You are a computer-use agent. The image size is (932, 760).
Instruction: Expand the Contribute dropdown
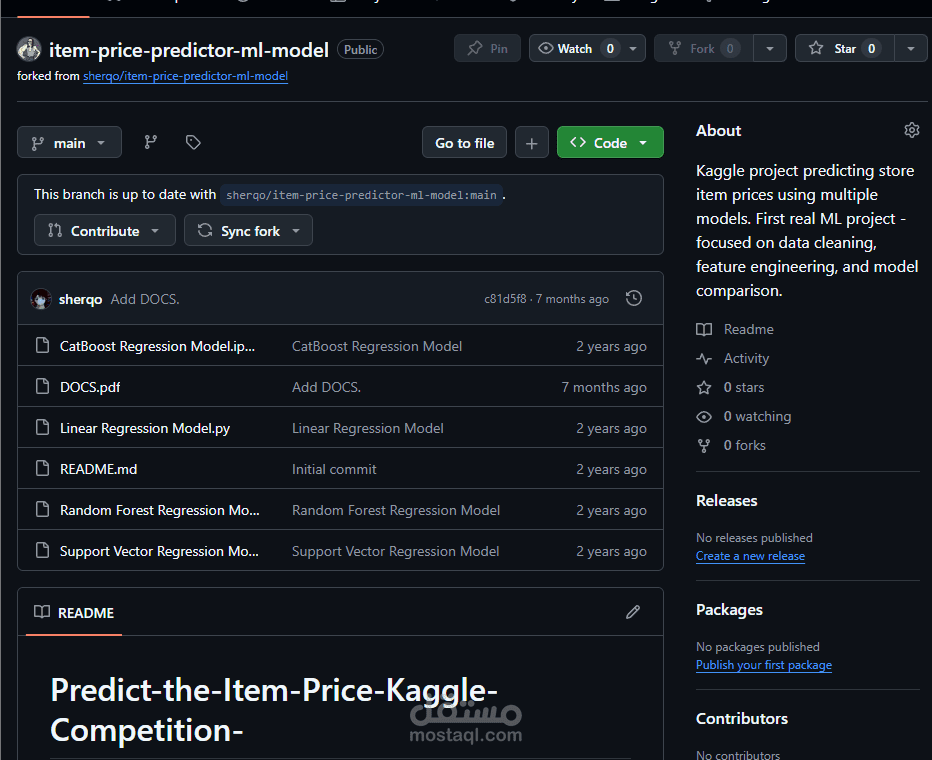[104, 231]
